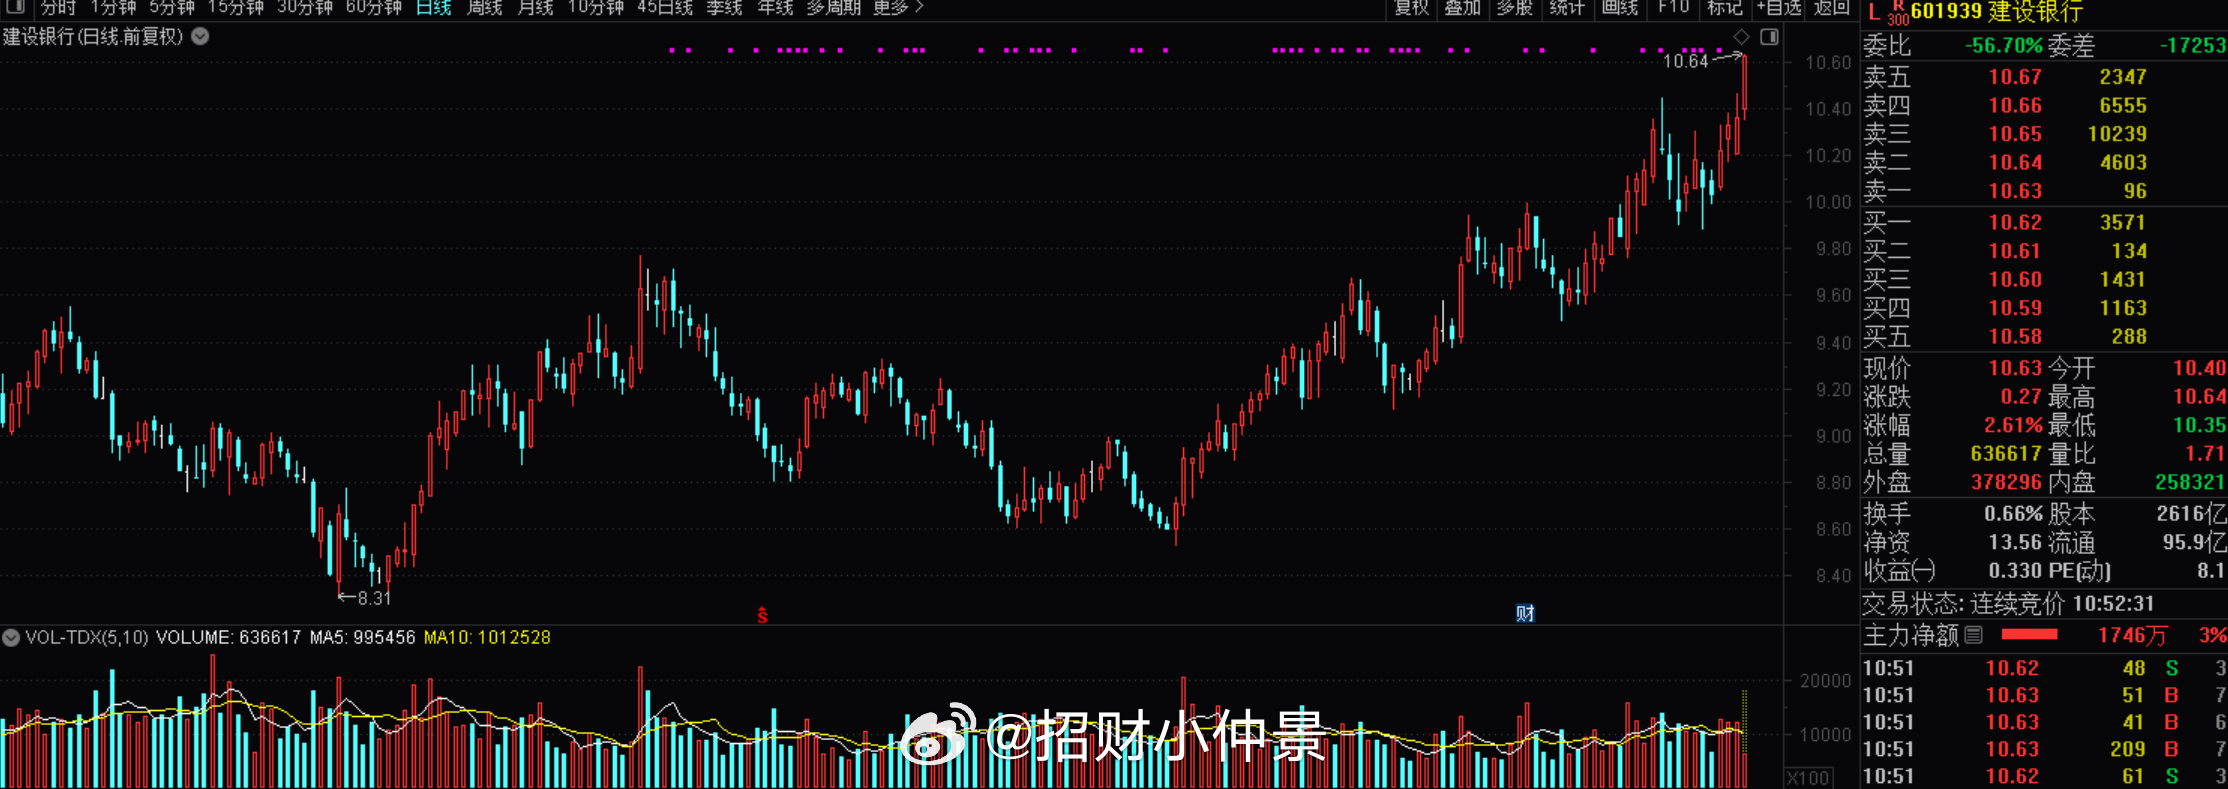
Task: Switch to 15分钟 period
Action: [235, 8]
